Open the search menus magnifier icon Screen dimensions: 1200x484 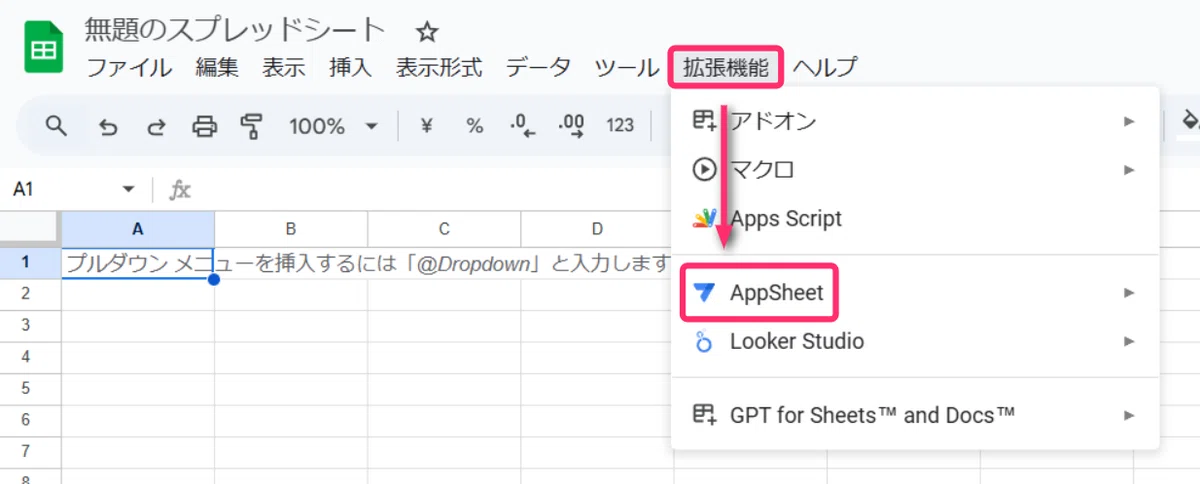(x=57, y=126)
